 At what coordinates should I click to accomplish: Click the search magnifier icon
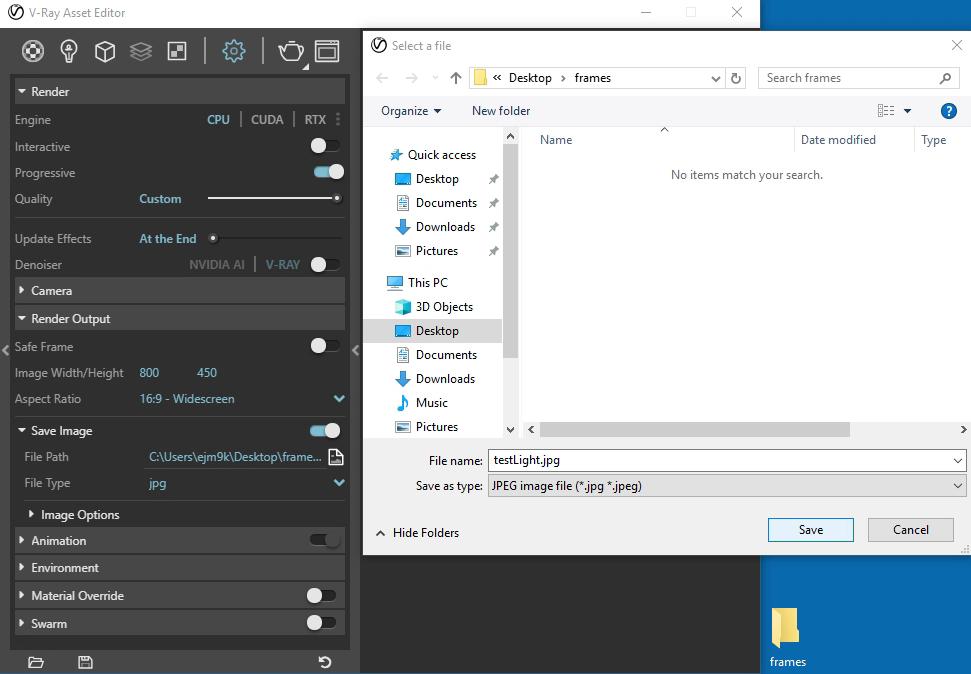coord(945,78)
